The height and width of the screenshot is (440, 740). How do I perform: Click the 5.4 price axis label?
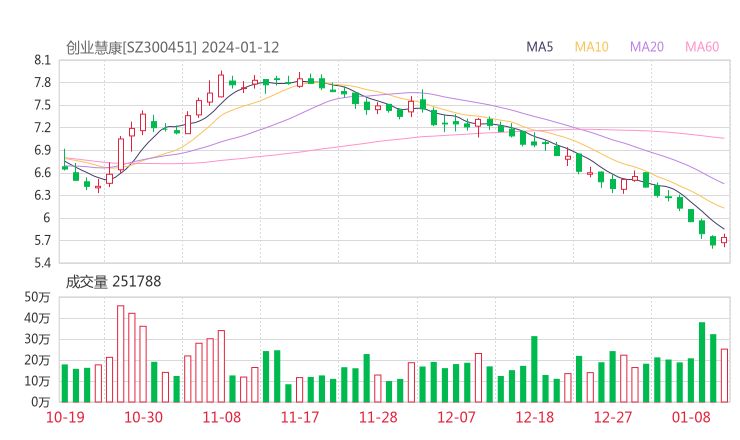pos(42,262)
